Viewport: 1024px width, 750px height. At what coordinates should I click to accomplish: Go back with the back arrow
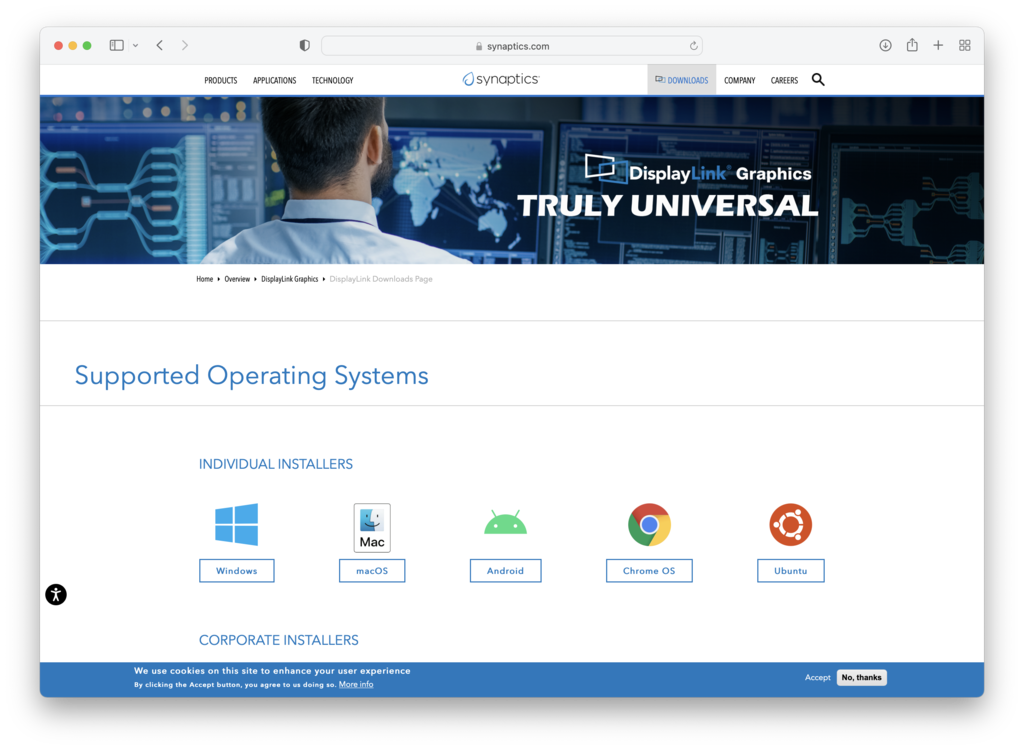(x=160, y=45)
